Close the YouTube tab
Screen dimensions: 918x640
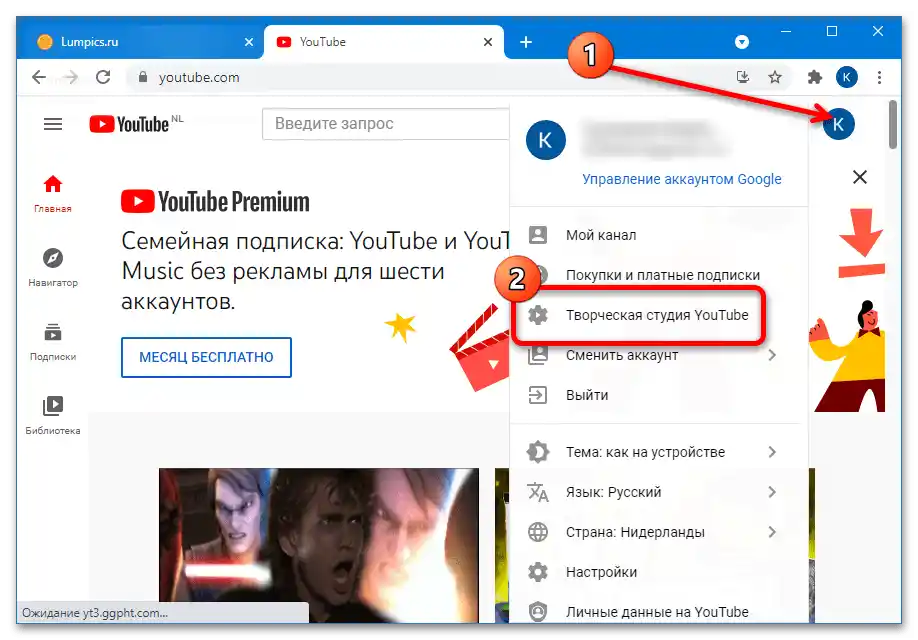tap(488, 42)
